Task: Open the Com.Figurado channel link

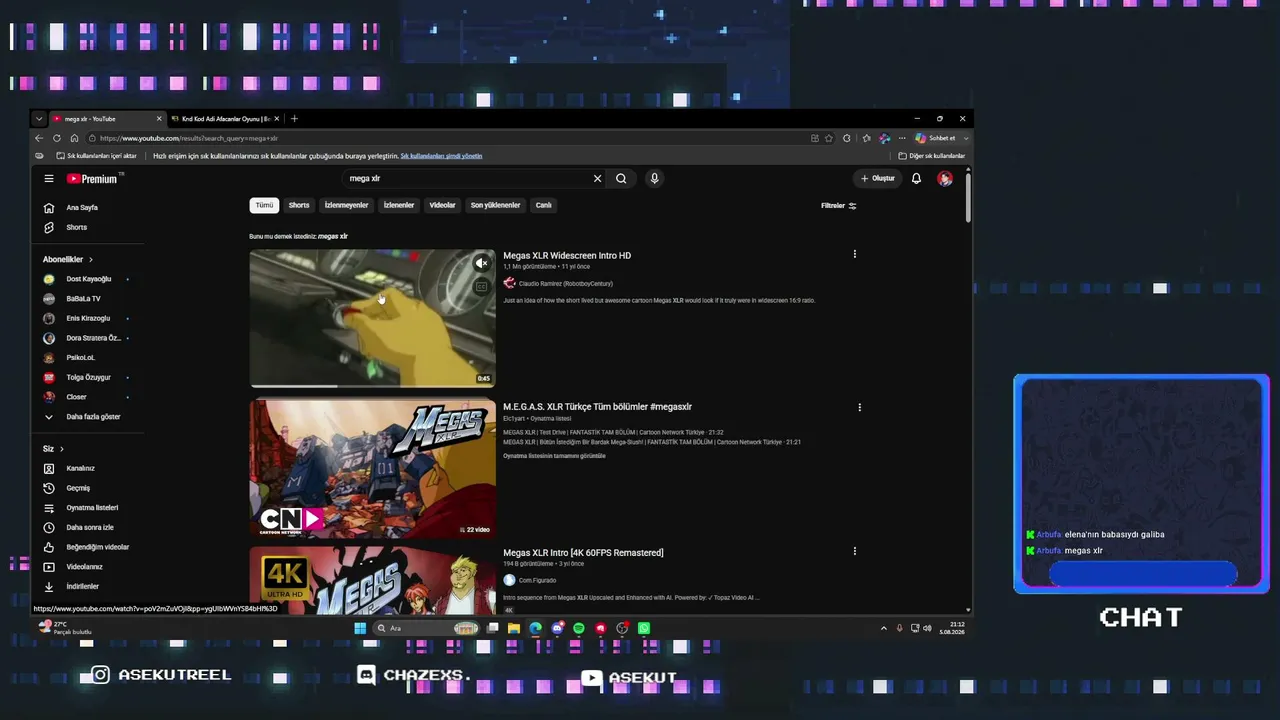Action: pos(537,581)
